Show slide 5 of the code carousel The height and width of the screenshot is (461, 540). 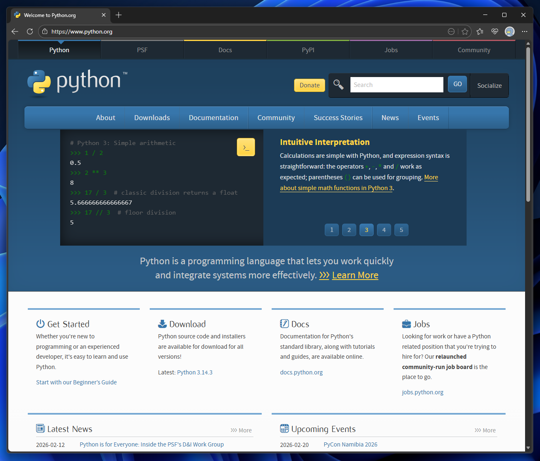tap(401, 230)
